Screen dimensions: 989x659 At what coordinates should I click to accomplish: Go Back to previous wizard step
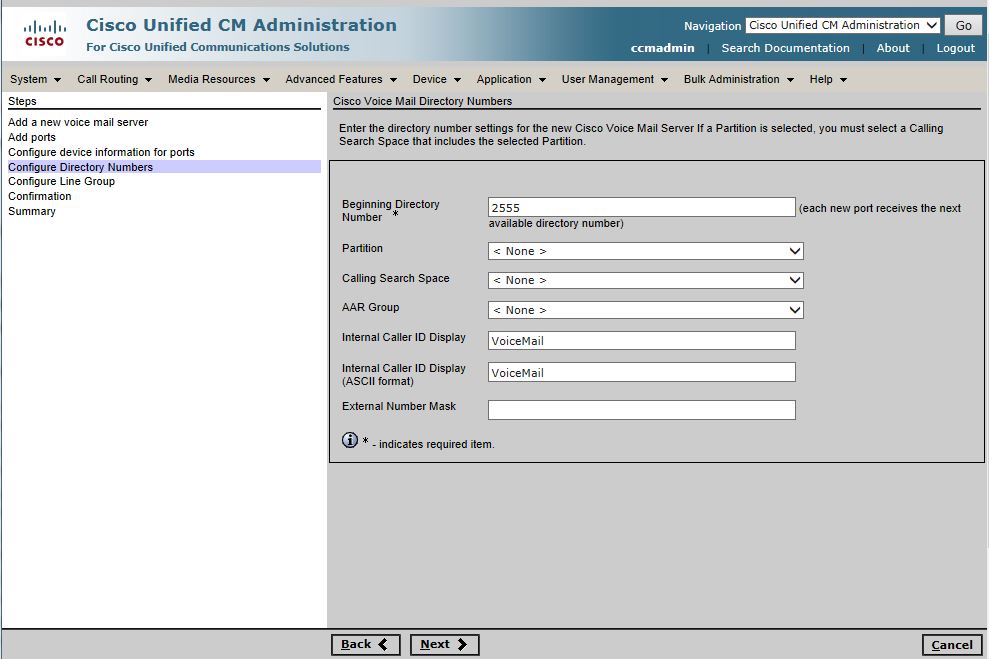coord(365,645)
